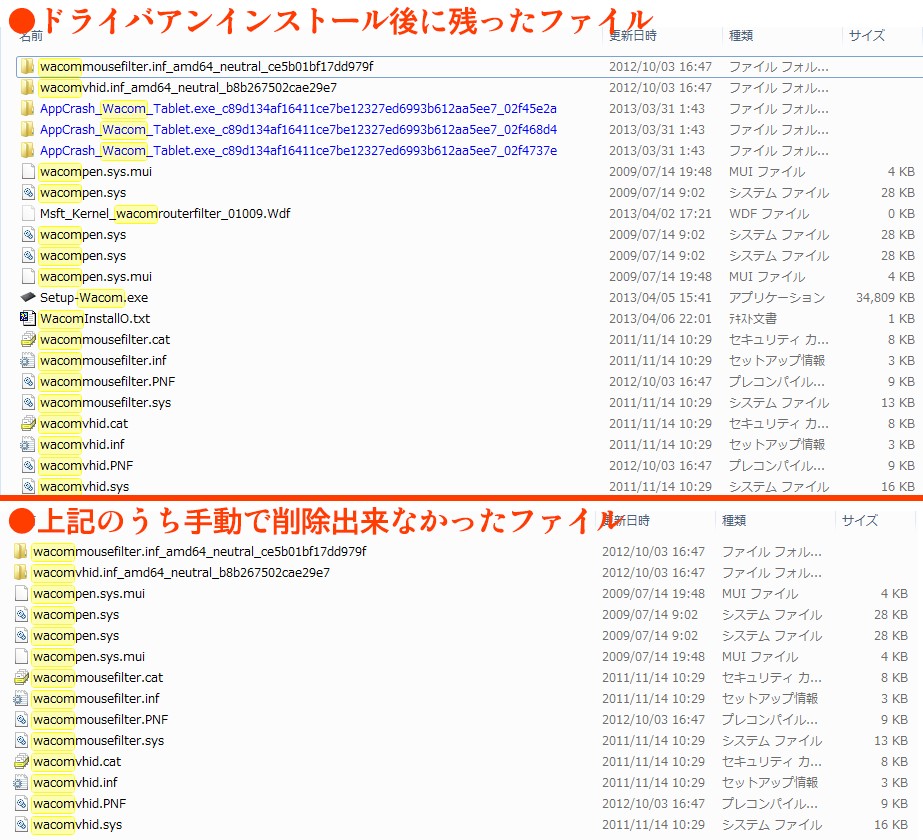Sort lower list by 種類 column header
The image size is (923, 840).
pos(733,520)
